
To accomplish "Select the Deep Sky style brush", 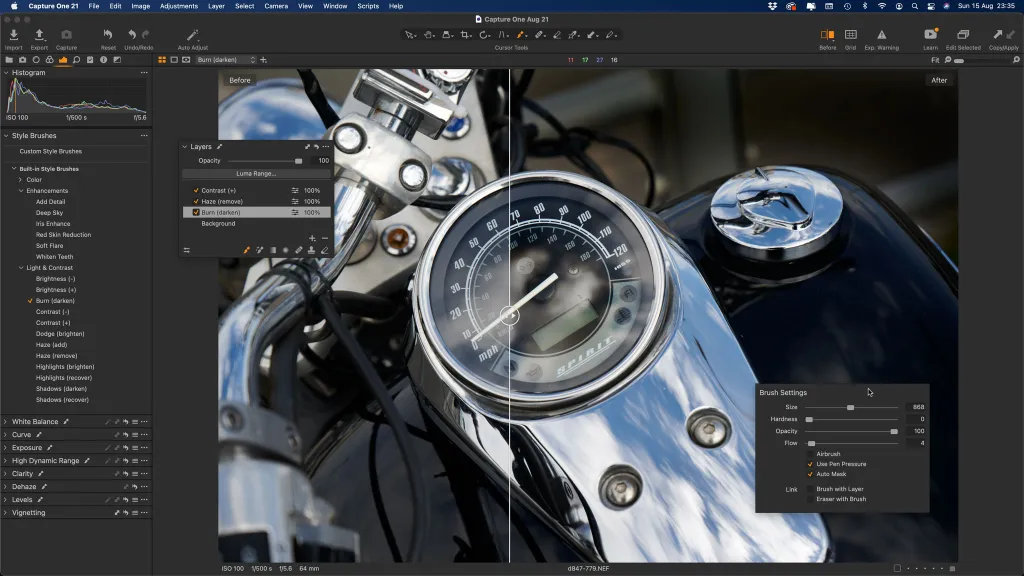I will [50, 213].
